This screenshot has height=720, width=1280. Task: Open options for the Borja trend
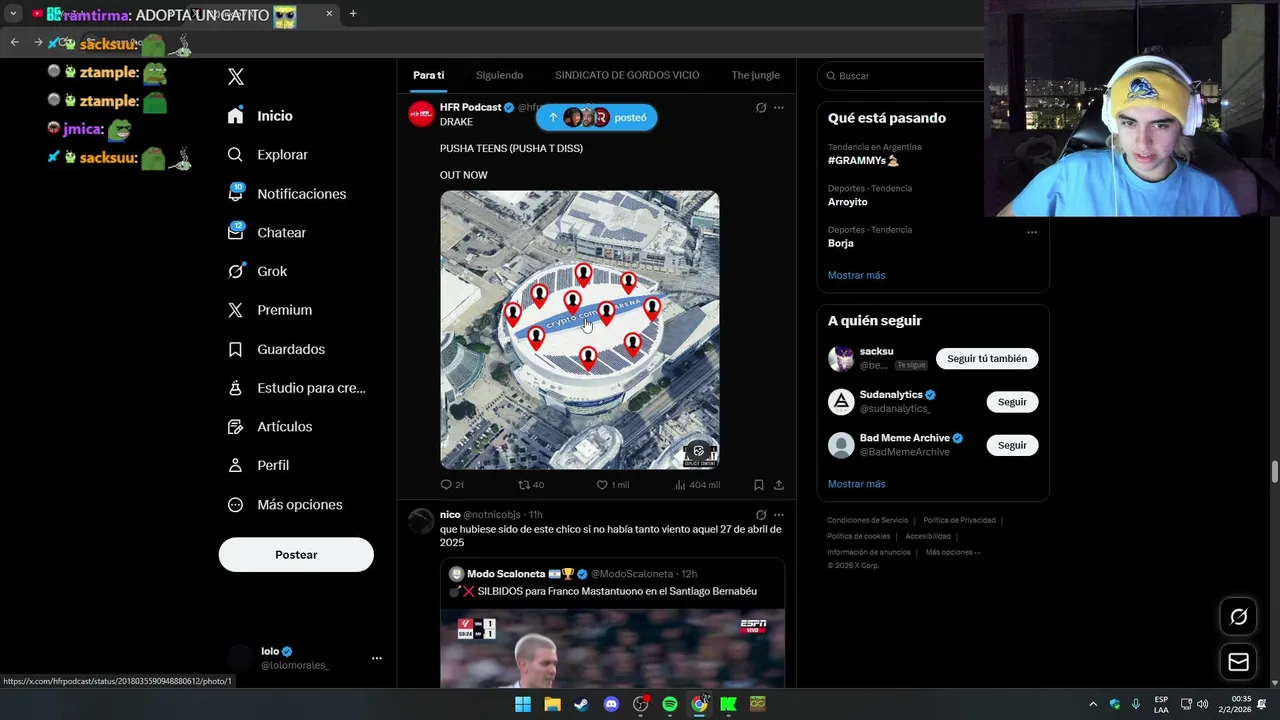(1032, 232)
